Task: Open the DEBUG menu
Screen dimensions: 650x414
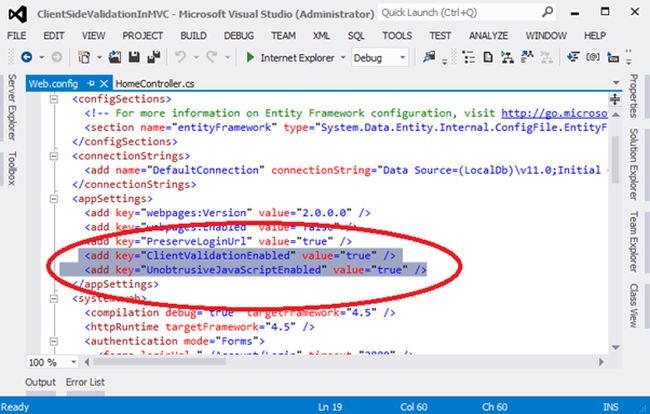Action: point(239,36)
